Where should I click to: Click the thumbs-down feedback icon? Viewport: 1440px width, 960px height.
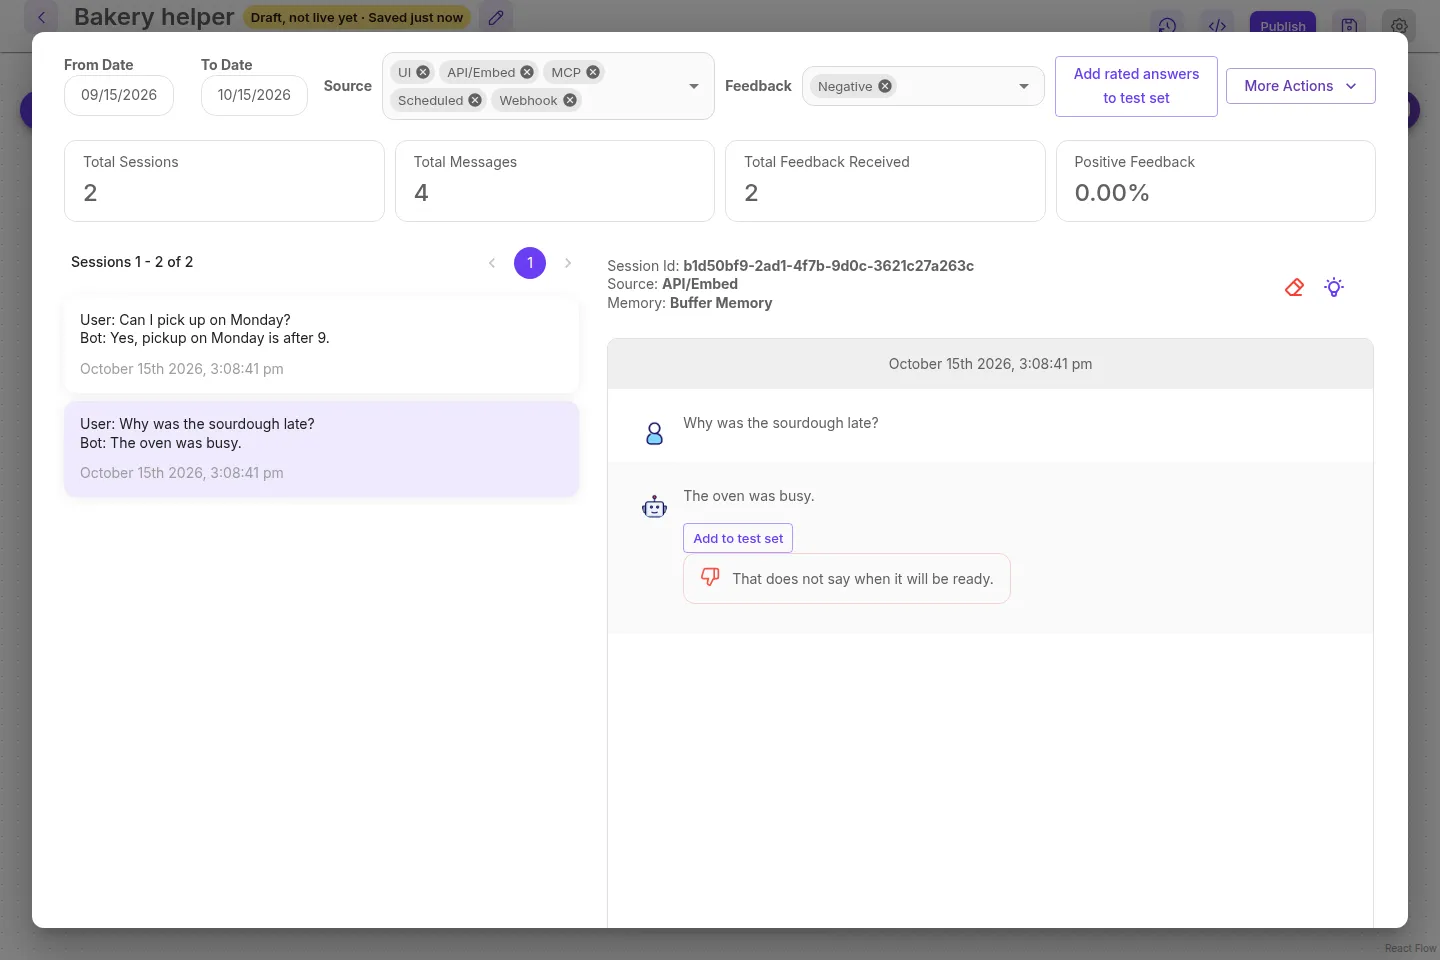coord(710,577)
